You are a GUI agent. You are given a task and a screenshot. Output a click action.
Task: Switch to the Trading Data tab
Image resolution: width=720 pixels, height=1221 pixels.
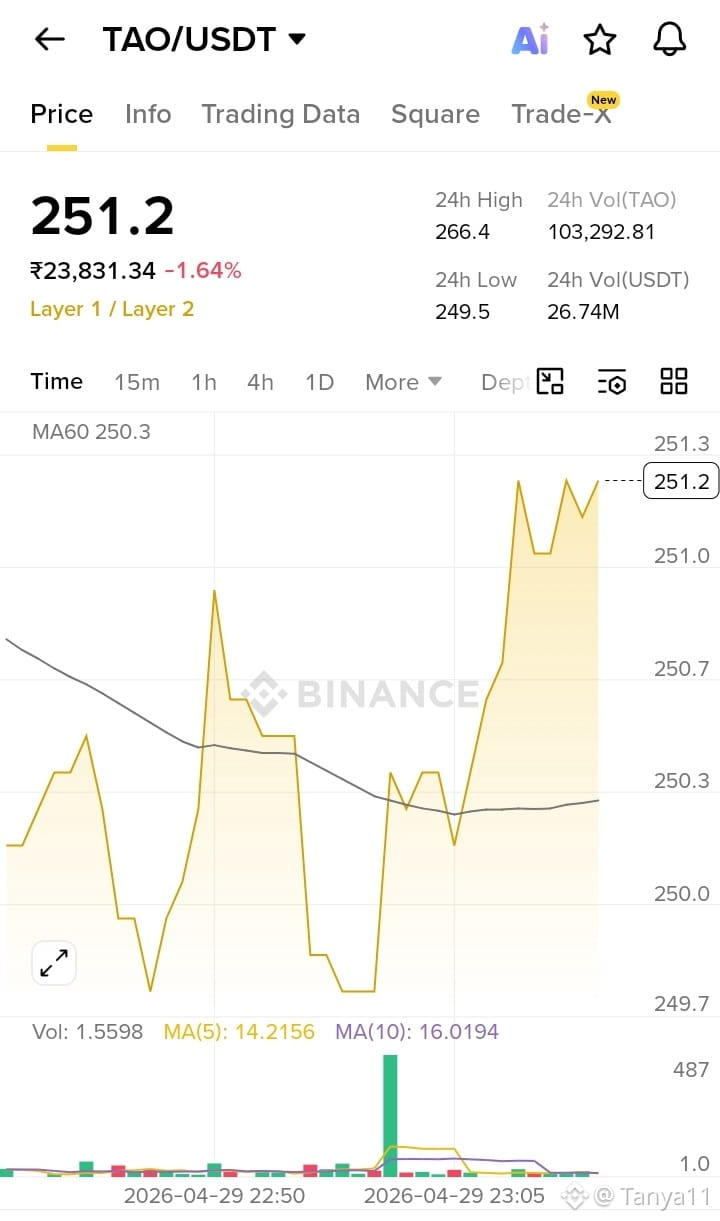(x=281, y=114)
